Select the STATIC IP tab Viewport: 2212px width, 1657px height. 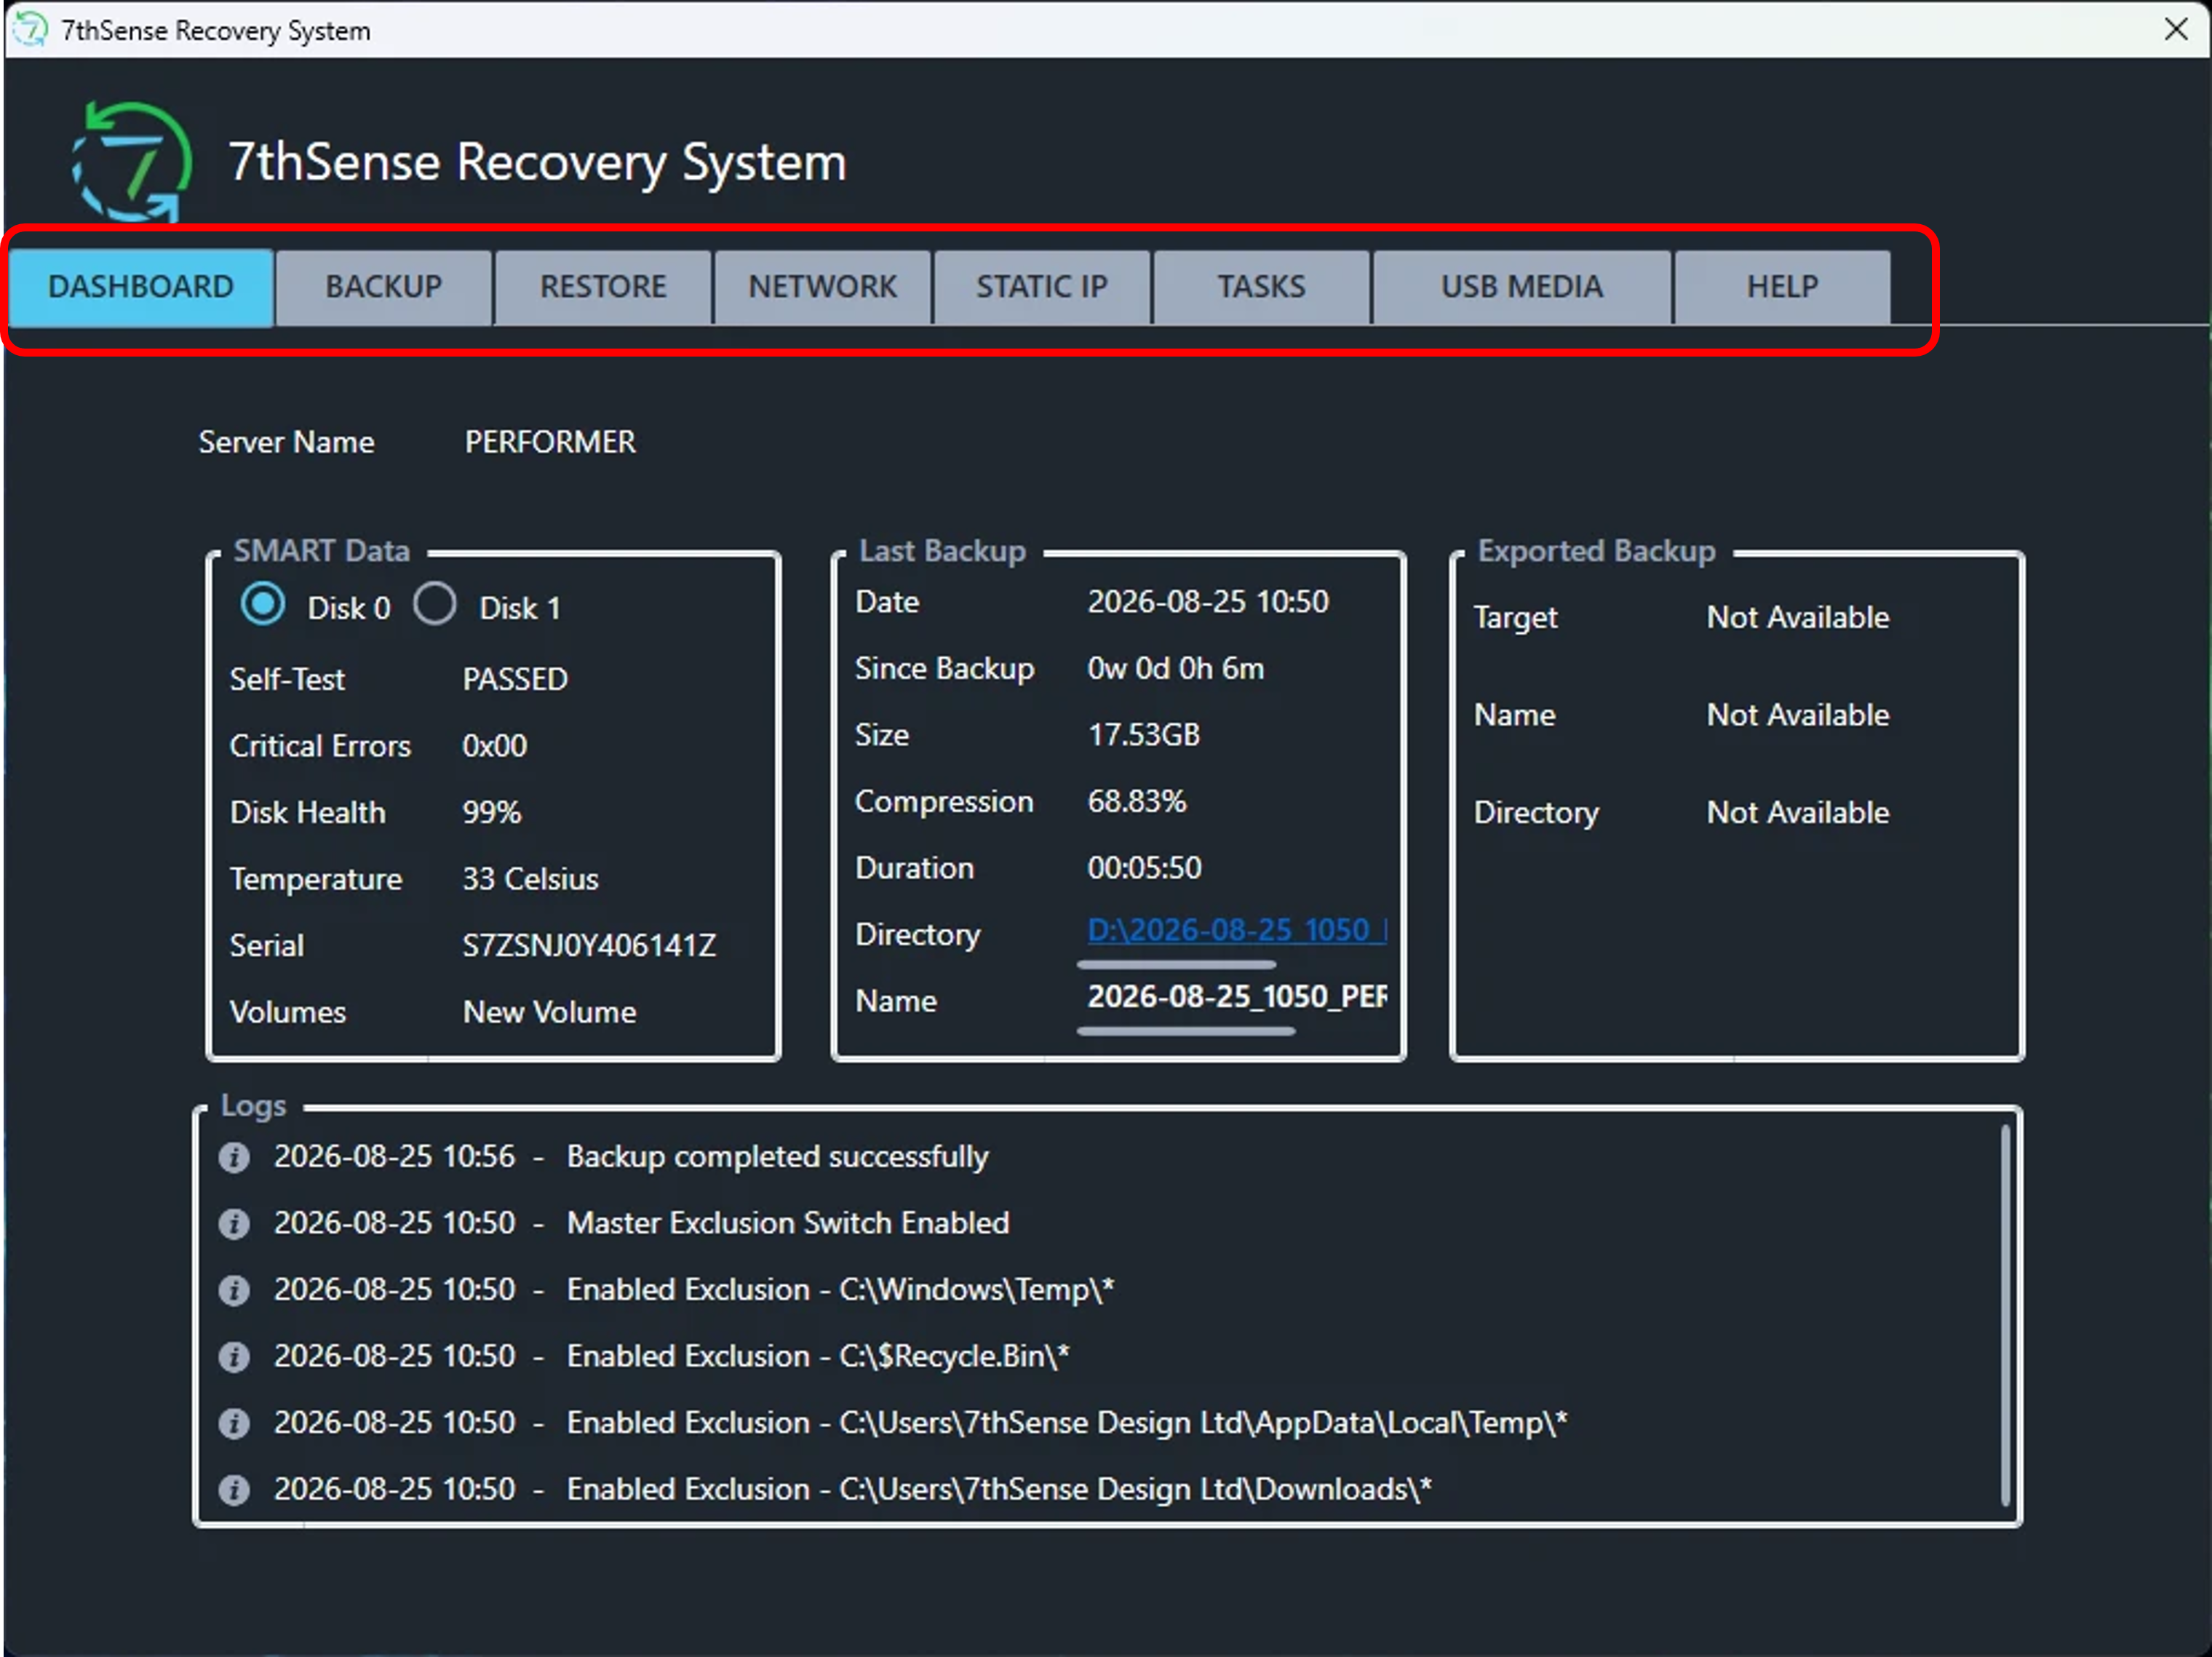(x=1042, y=287)
